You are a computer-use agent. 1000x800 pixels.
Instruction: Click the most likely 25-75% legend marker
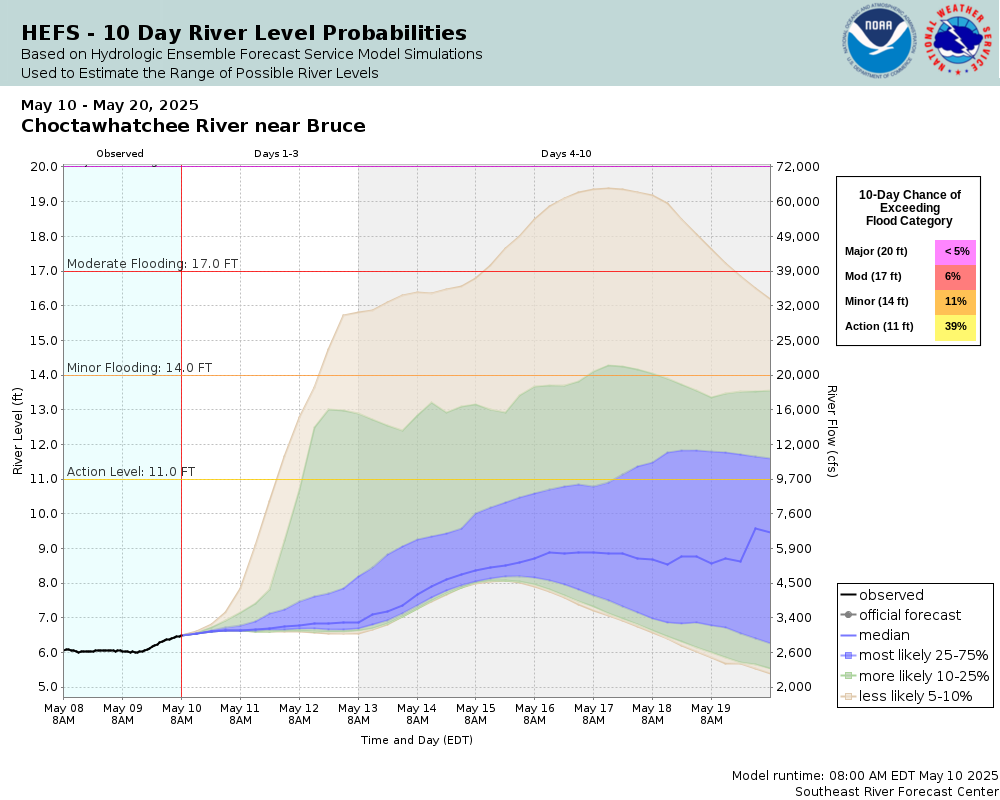click(848, 656)
